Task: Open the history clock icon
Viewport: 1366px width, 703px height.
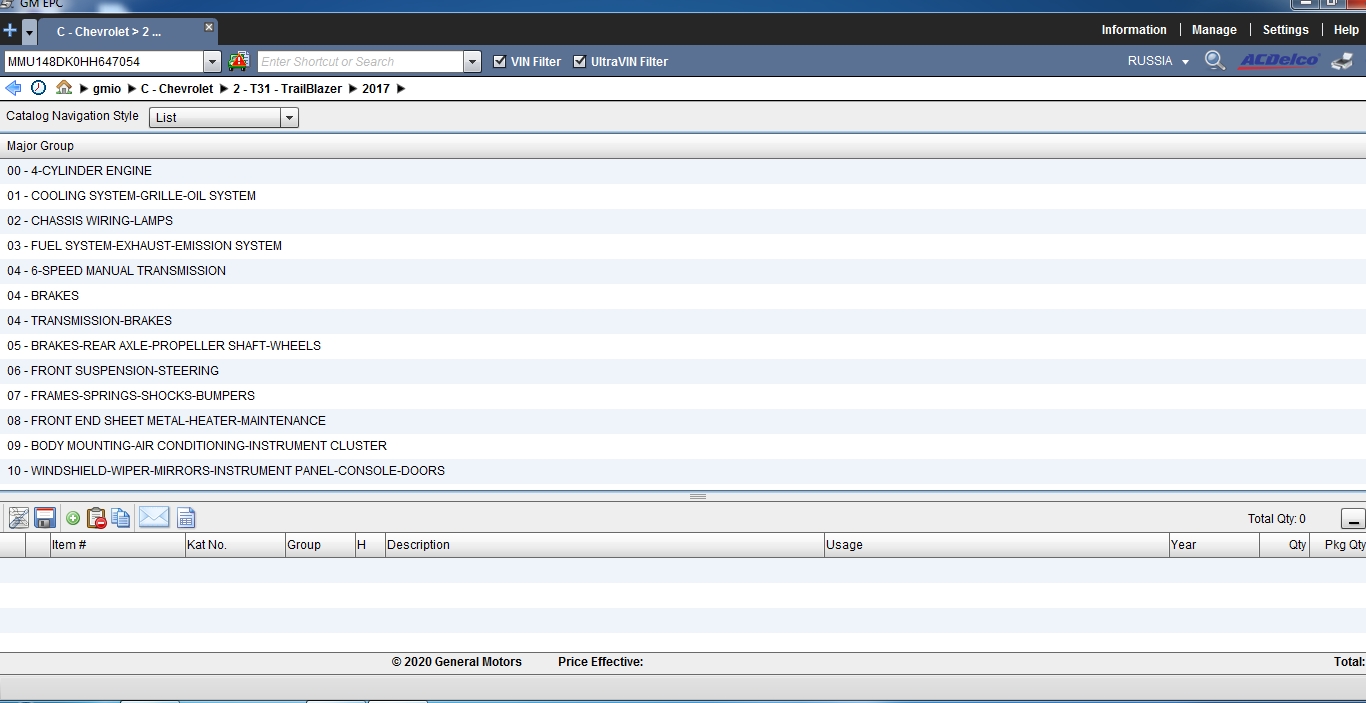Action: [38, 88]
